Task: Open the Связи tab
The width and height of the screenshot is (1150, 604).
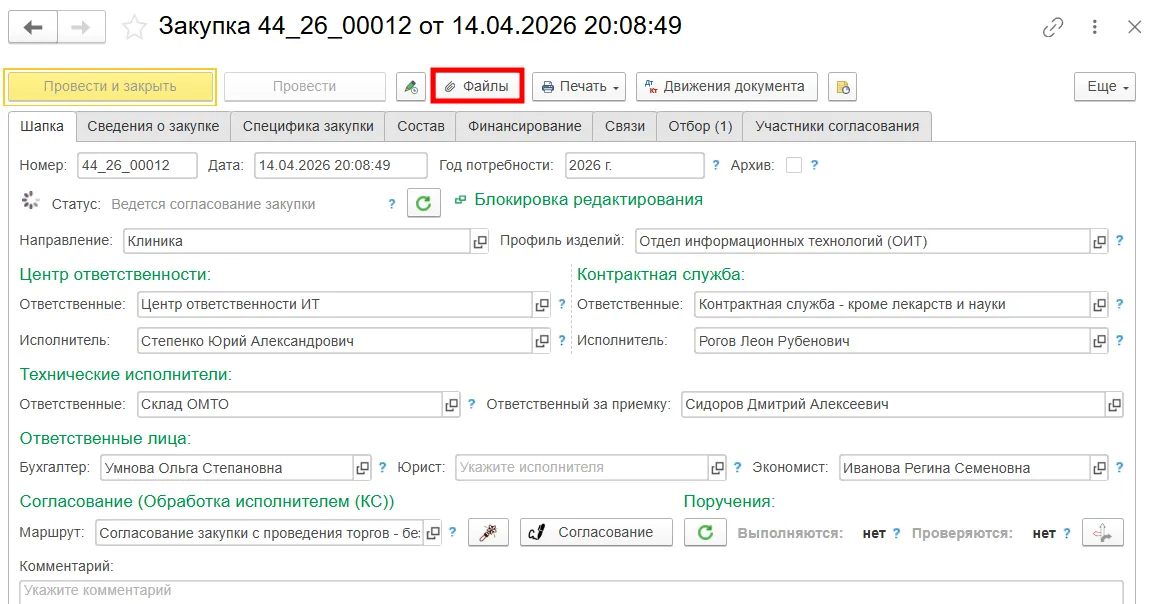Action: 625,126
